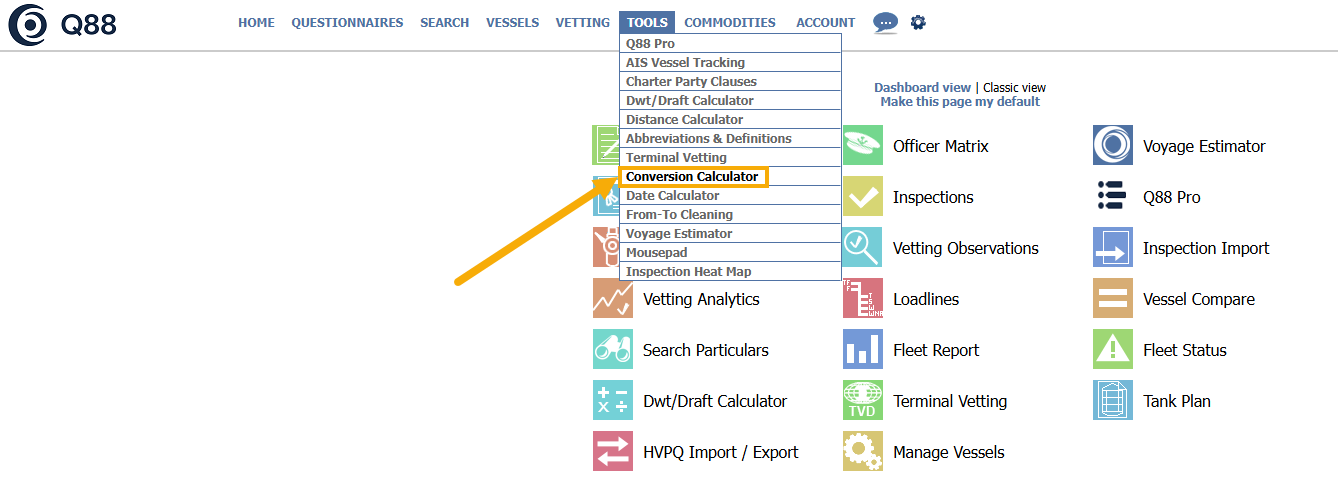Expand the Commodities navigation menu
Viewport: 1338px width, 491px height.
pos(730,23)
